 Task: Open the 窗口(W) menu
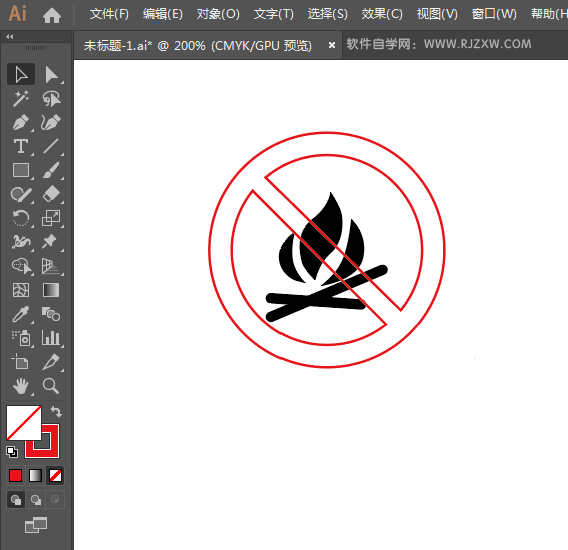click(494, 14)
